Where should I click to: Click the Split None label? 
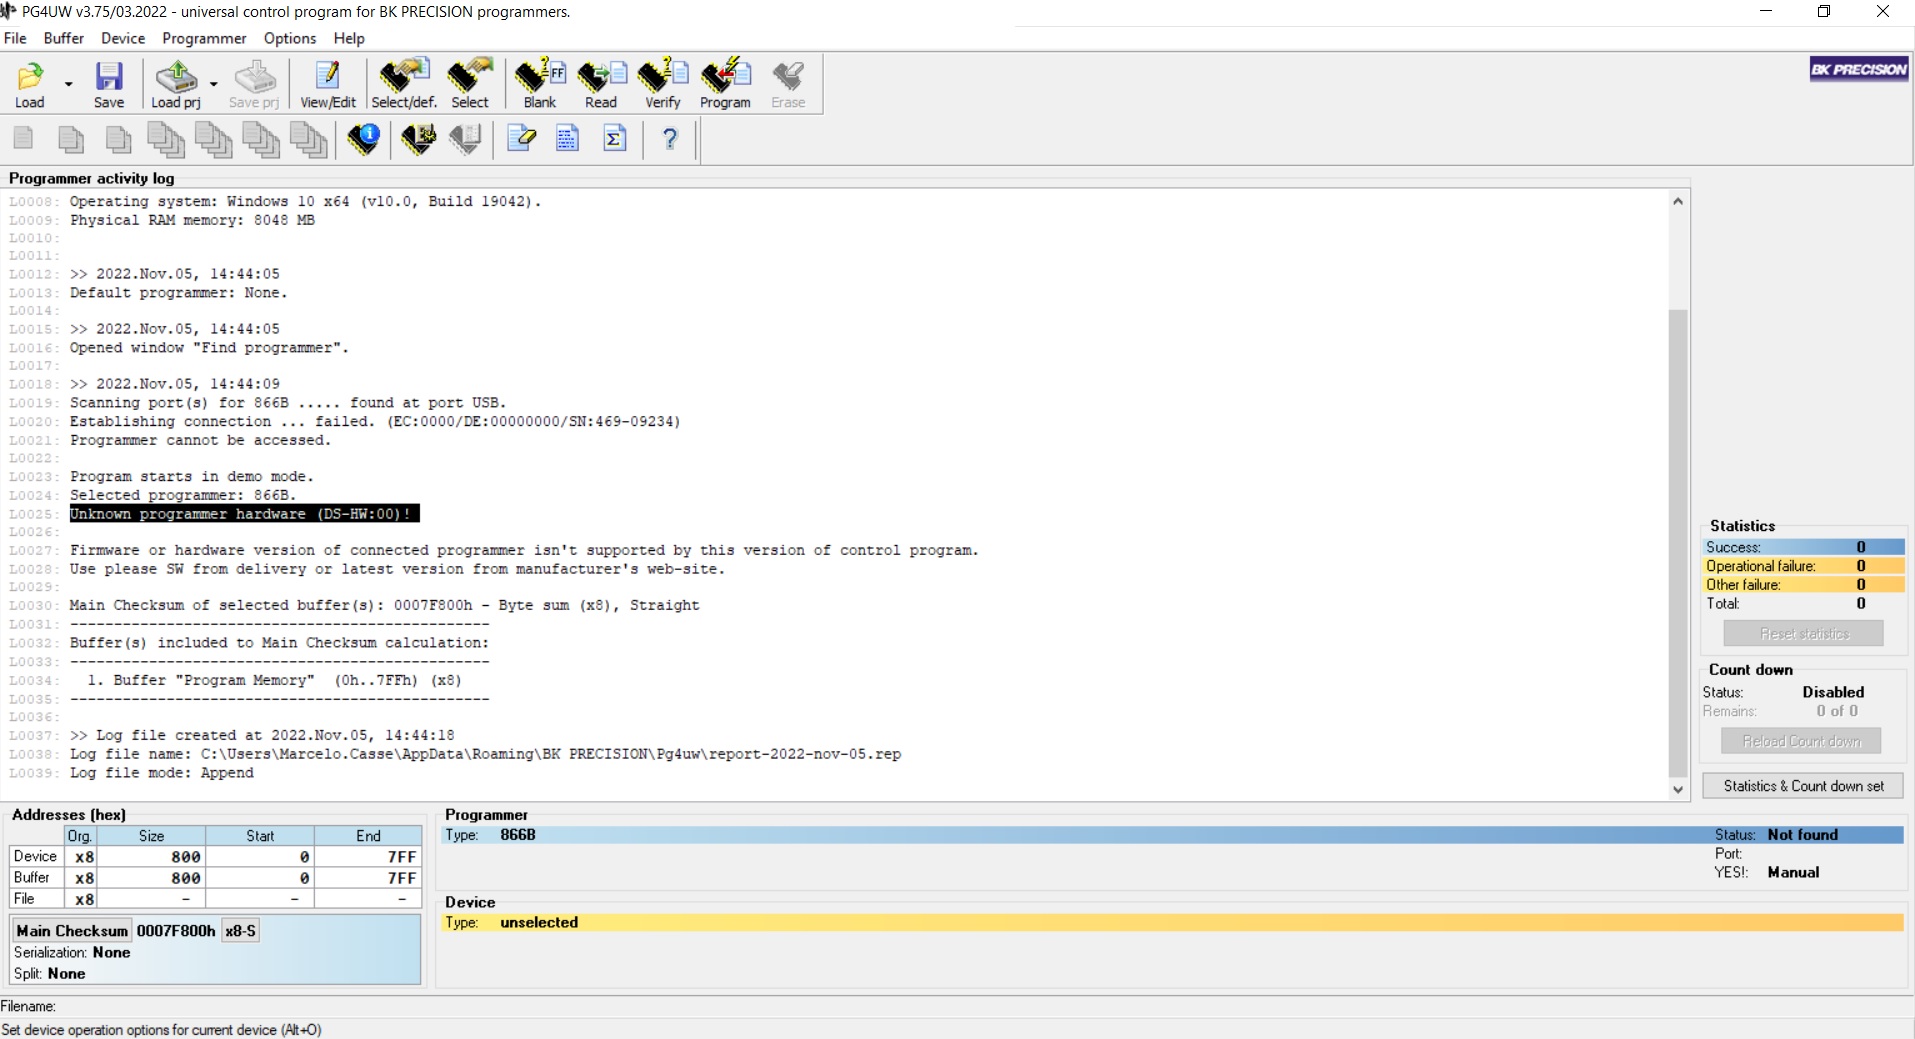50,974
